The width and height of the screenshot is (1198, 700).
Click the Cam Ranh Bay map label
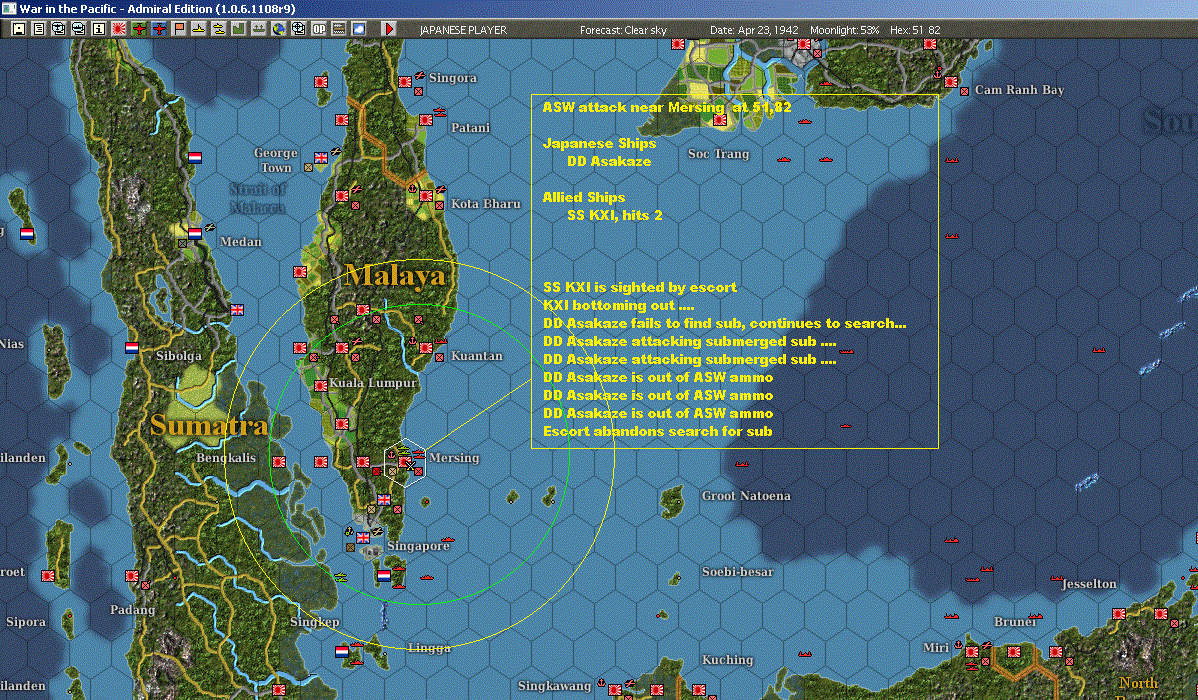pyautogui.click(x=1019, y=89)
